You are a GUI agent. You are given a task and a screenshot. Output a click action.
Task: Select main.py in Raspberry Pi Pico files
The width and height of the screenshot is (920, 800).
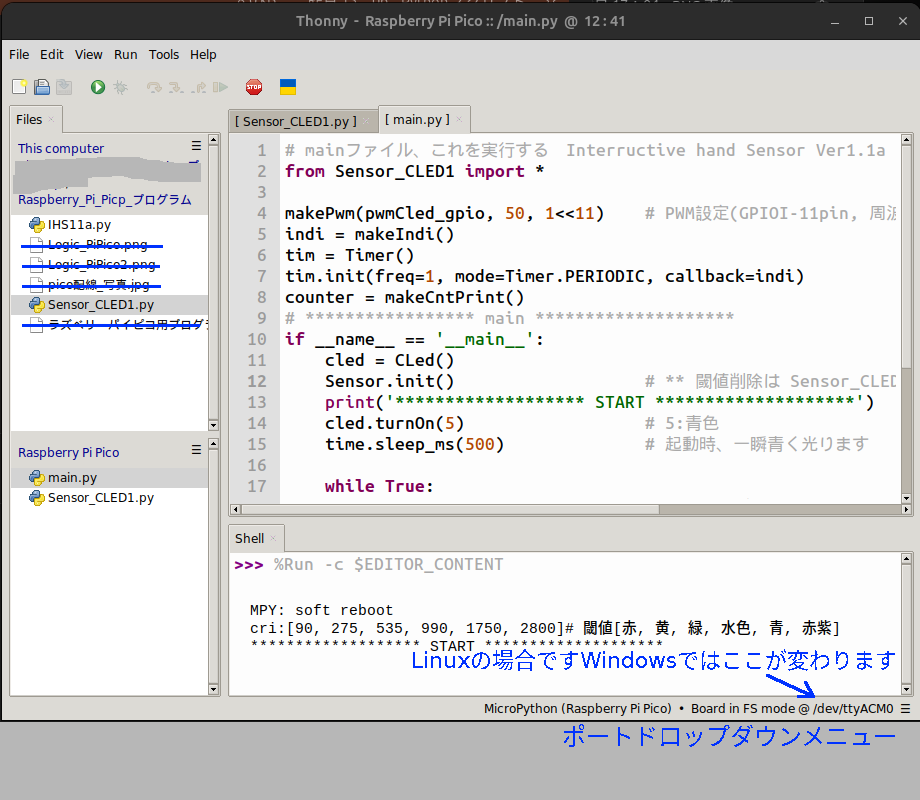coord(72,477)
